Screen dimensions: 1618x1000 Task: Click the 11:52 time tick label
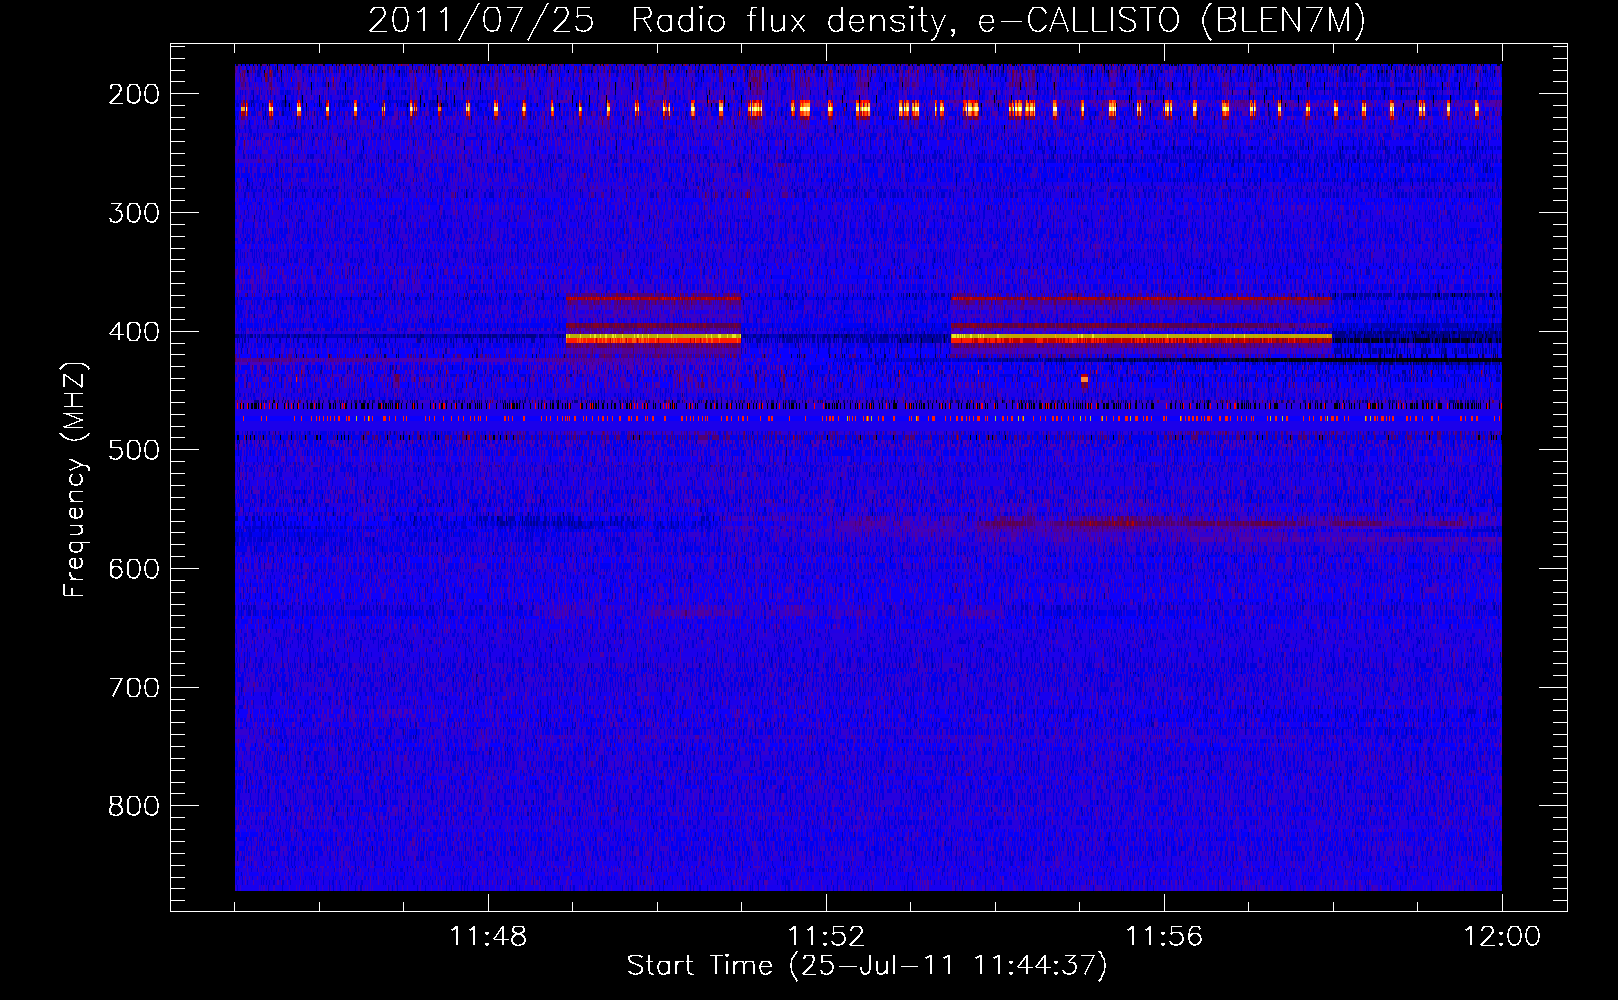[826, 937]
